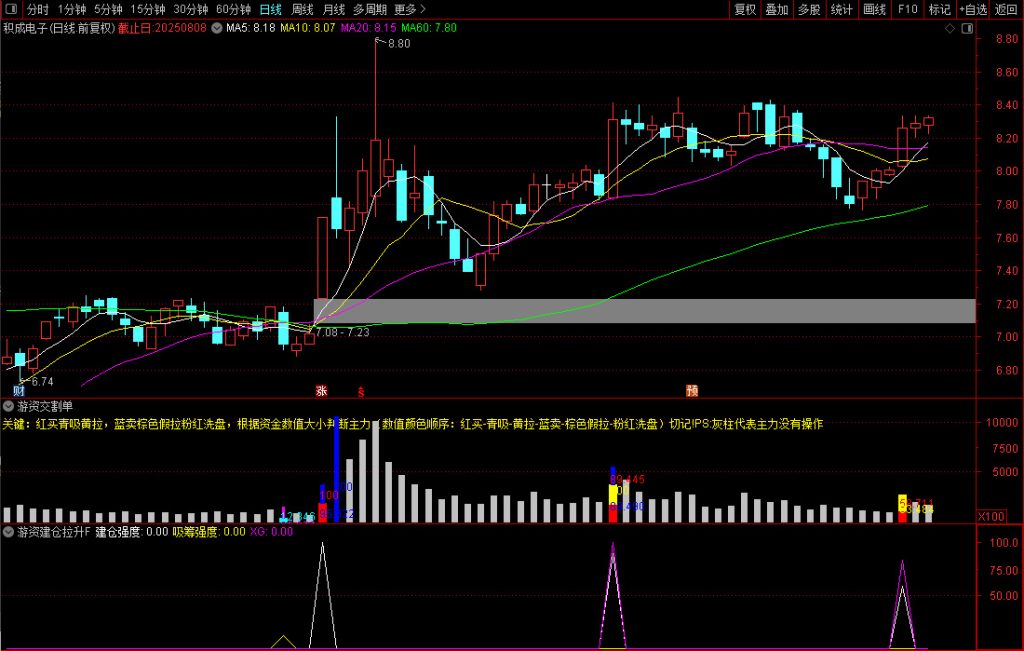Add stock via +自选 button
The width and height of the screenshot is (1024, 651).
(973, 9)
